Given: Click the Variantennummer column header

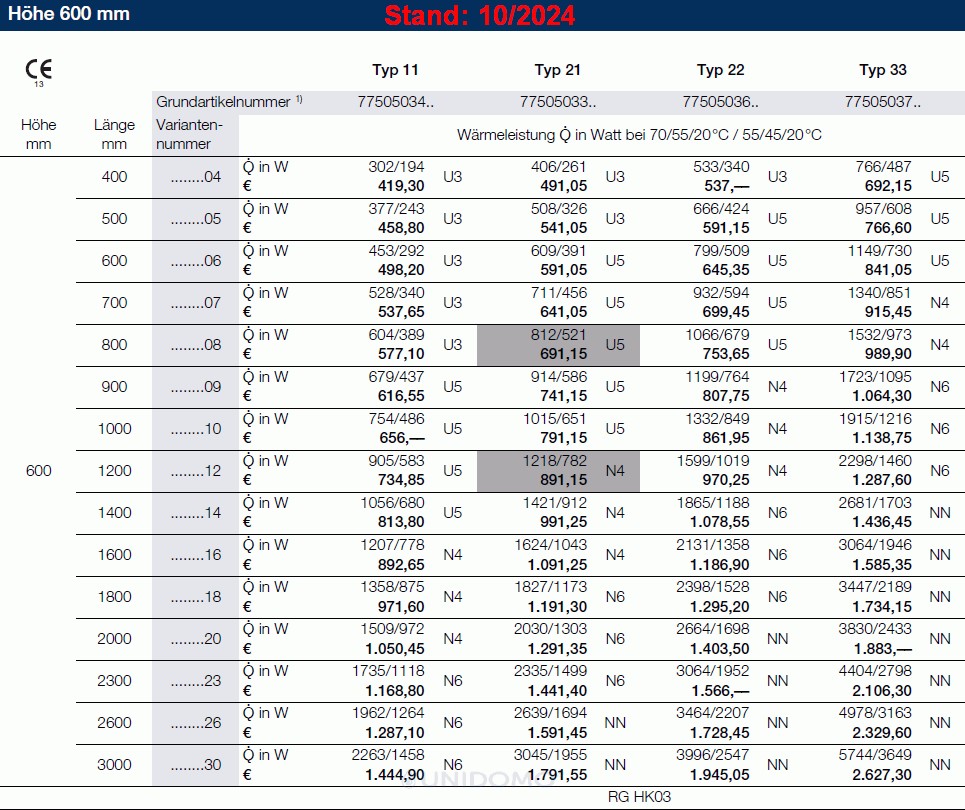Looking at the screenshot, I should point(189,134).
